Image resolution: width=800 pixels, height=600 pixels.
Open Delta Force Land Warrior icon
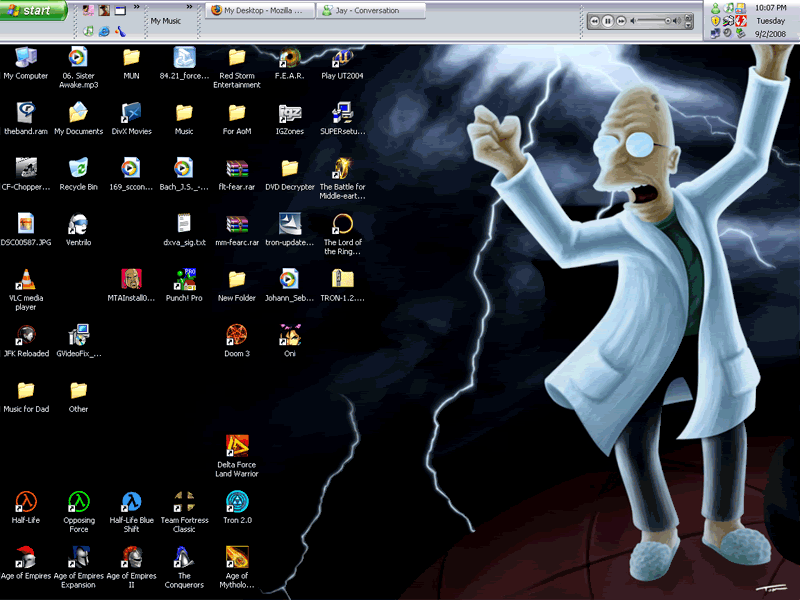(x=237, y=446)
